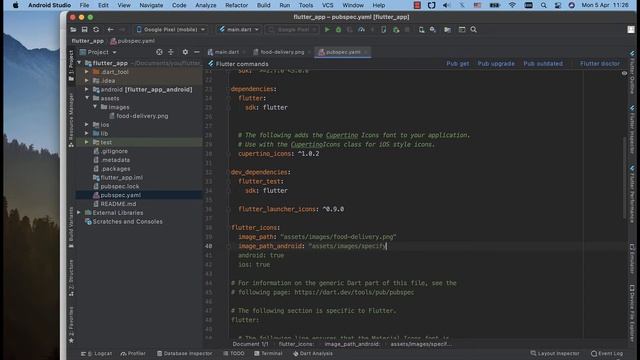Screen dimensions: 640x360
Task: Expand the lib folder
Action: pyautogui.click(x=87, y=133)
